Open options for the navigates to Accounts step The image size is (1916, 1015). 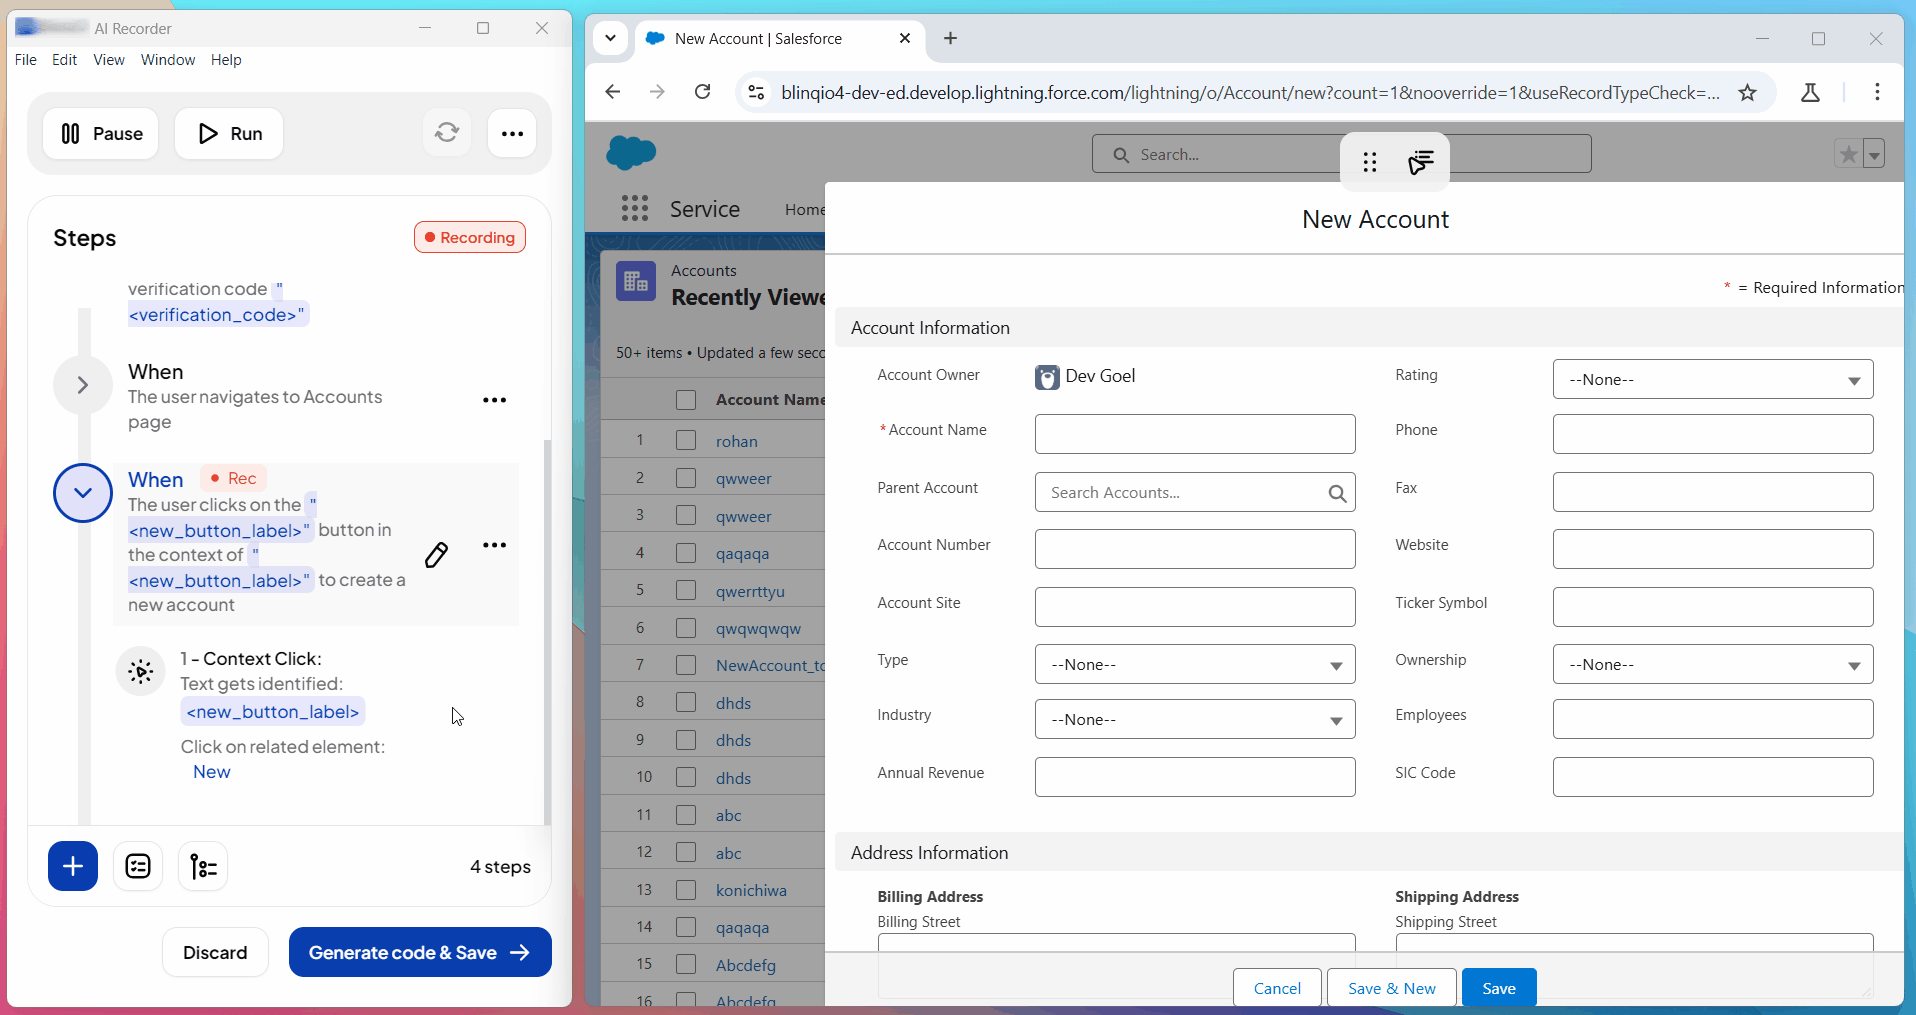tap(494, 400)
